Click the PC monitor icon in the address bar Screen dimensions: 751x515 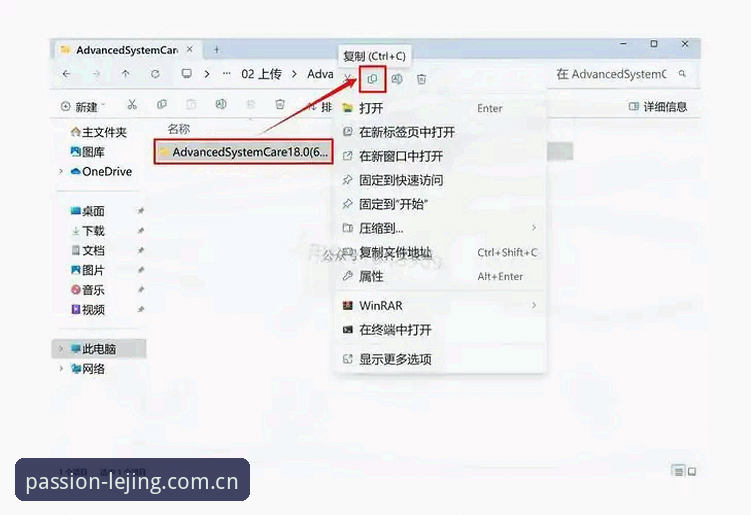[186, 74]
